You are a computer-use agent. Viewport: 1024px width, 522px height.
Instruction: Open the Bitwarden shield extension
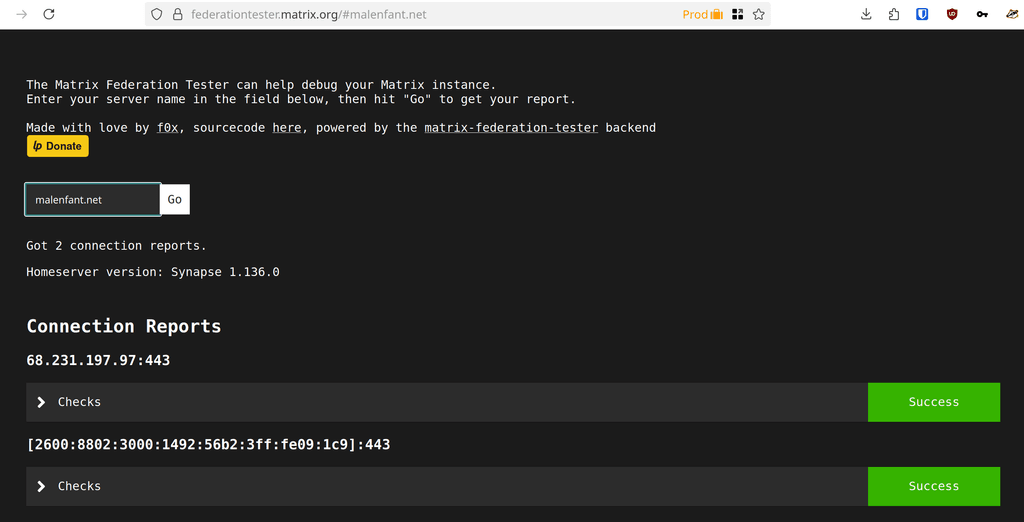point(922,14)
